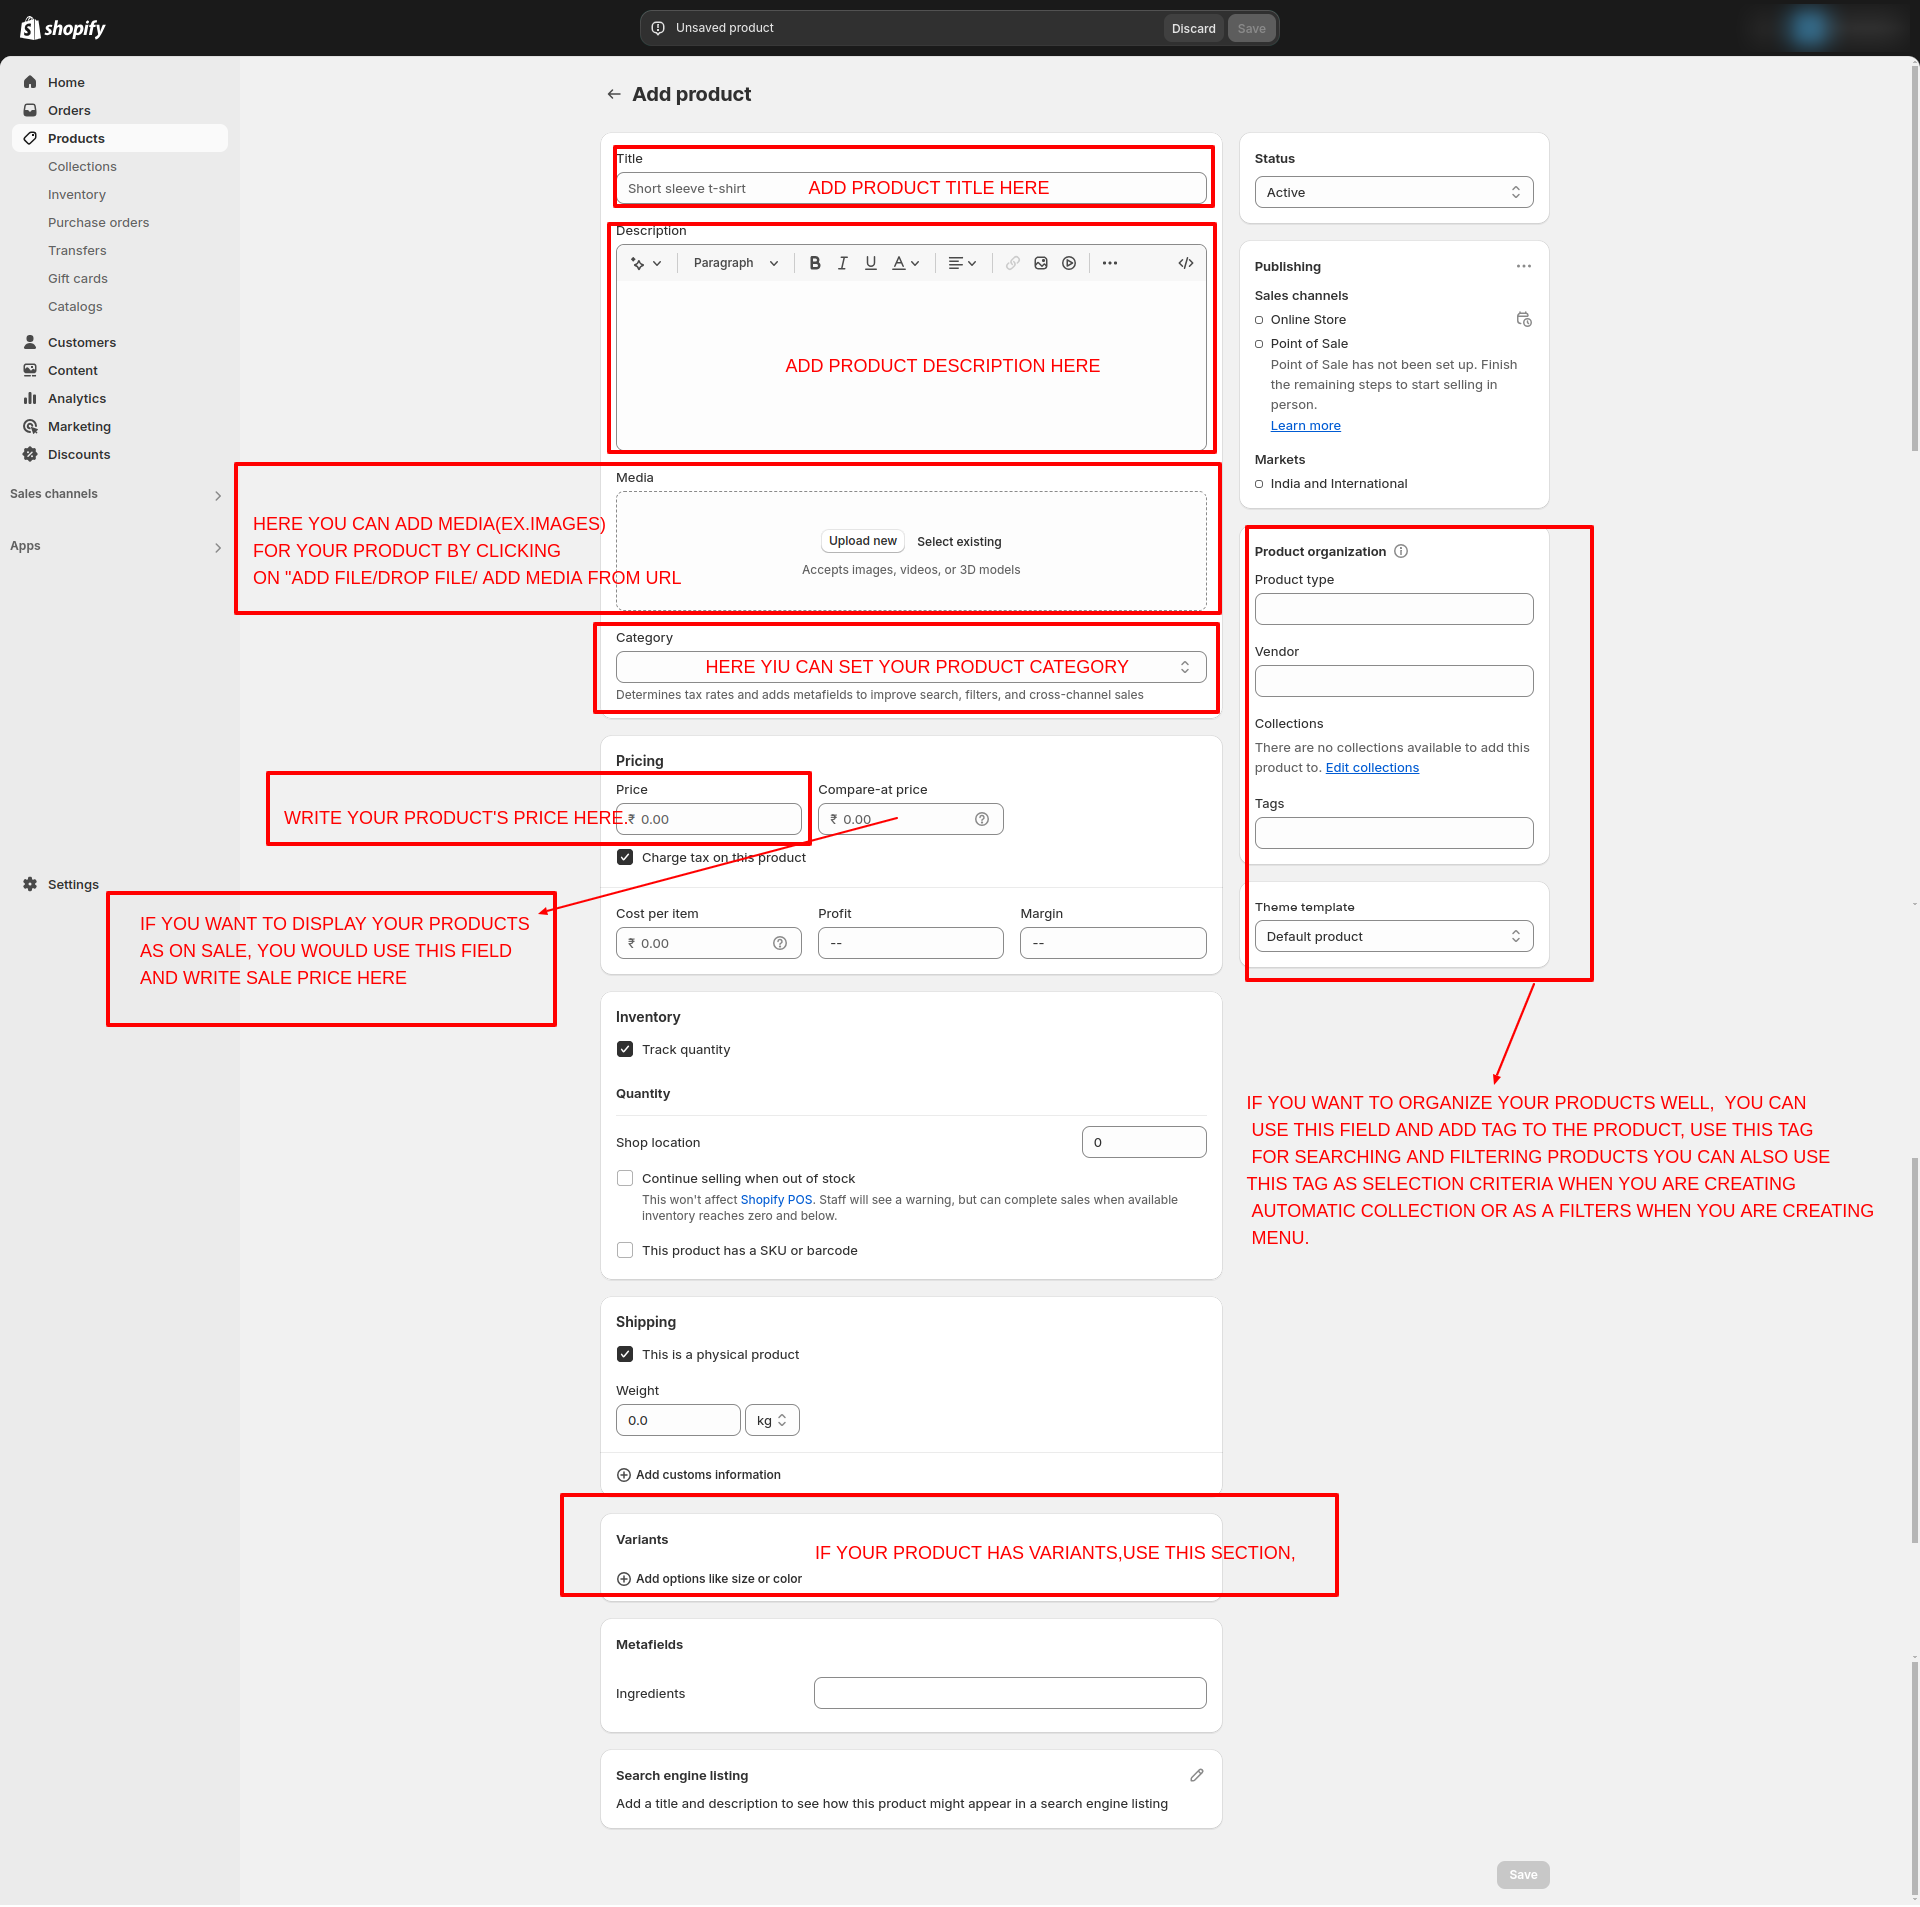Click the Product organization info icon
This screenshot has width=1920, height=1907.
coord(1401,551)
